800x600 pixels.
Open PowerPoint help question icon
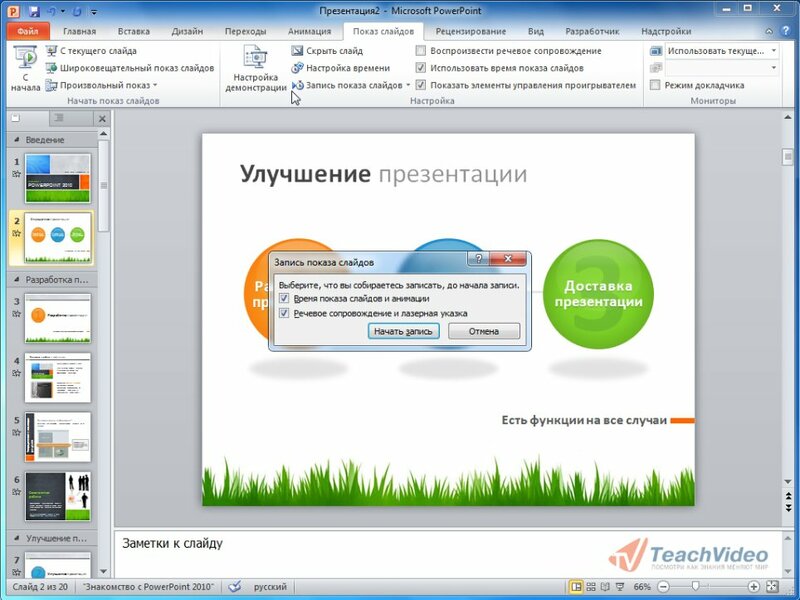786,31
